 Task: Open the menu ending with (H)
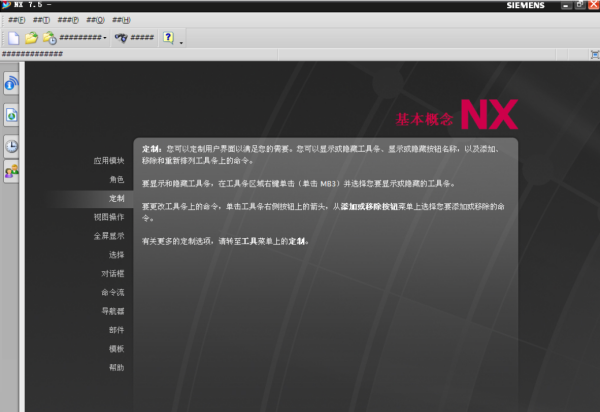[120, 20]
